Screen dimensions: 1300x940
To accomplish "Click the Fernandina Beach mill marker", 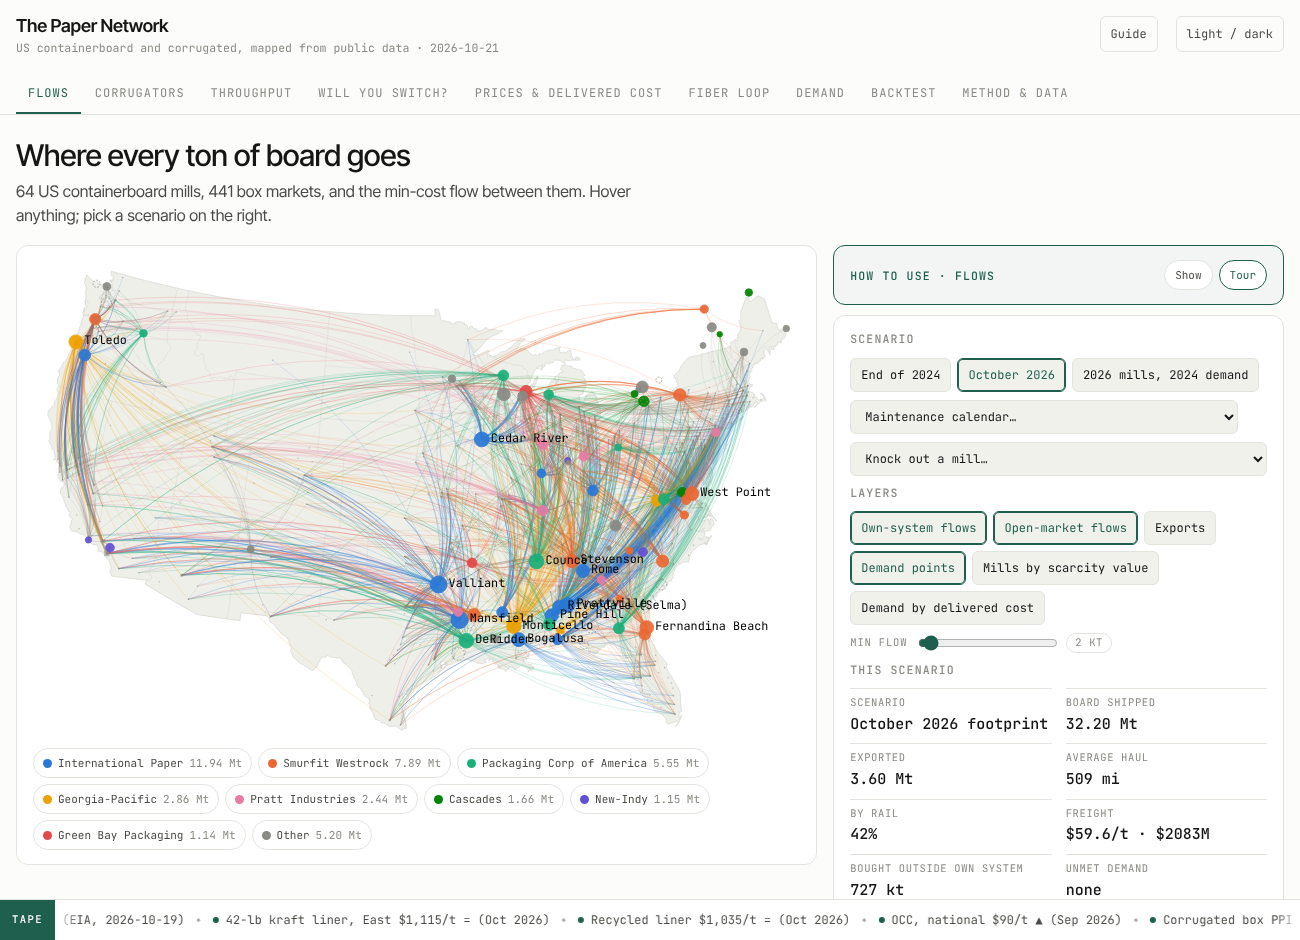I will tap(646, 627).
